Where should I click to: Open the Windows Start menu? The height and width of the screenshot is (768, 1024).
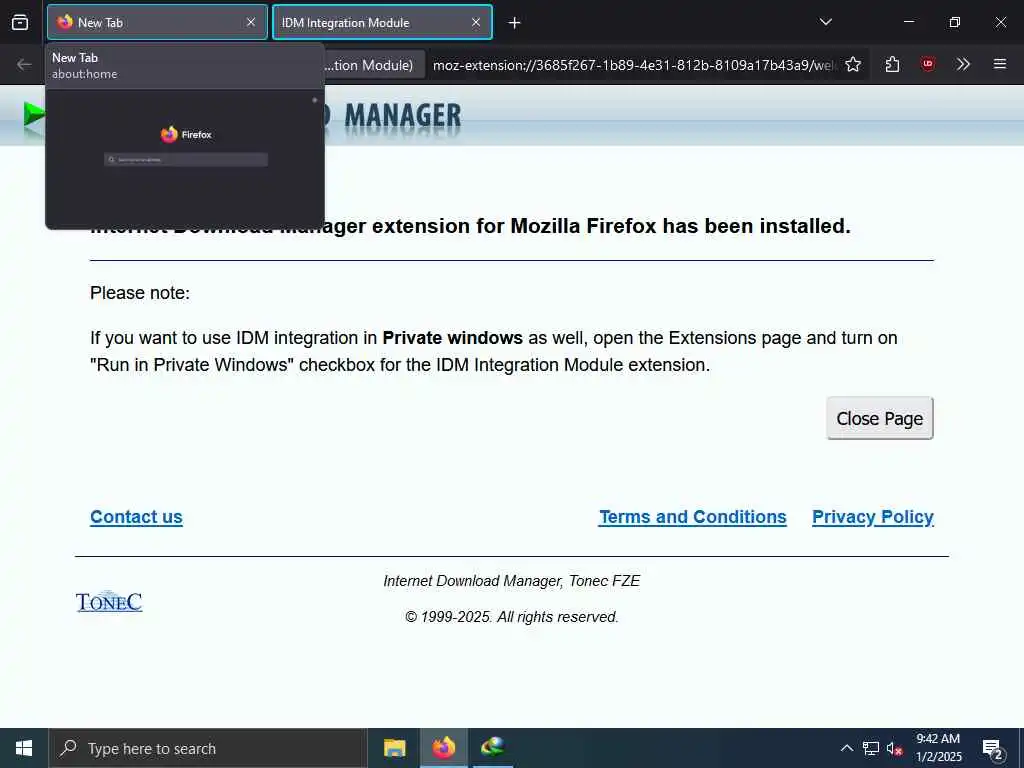click(x=24, y=748)
